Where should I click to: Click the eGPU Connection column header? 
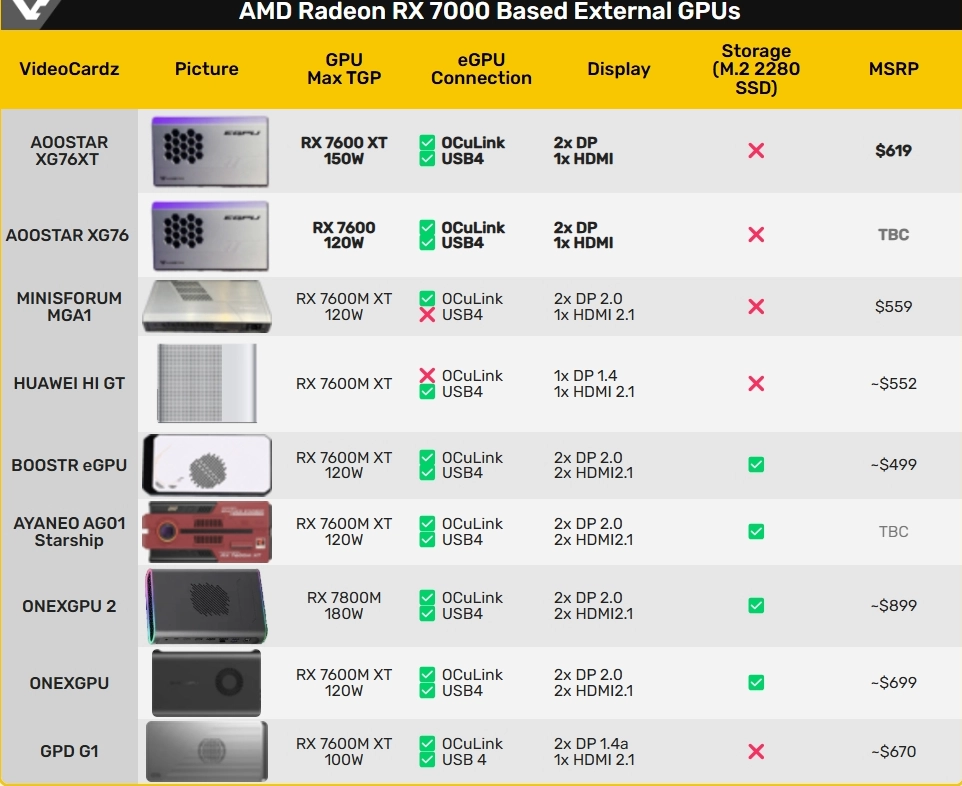481,69
